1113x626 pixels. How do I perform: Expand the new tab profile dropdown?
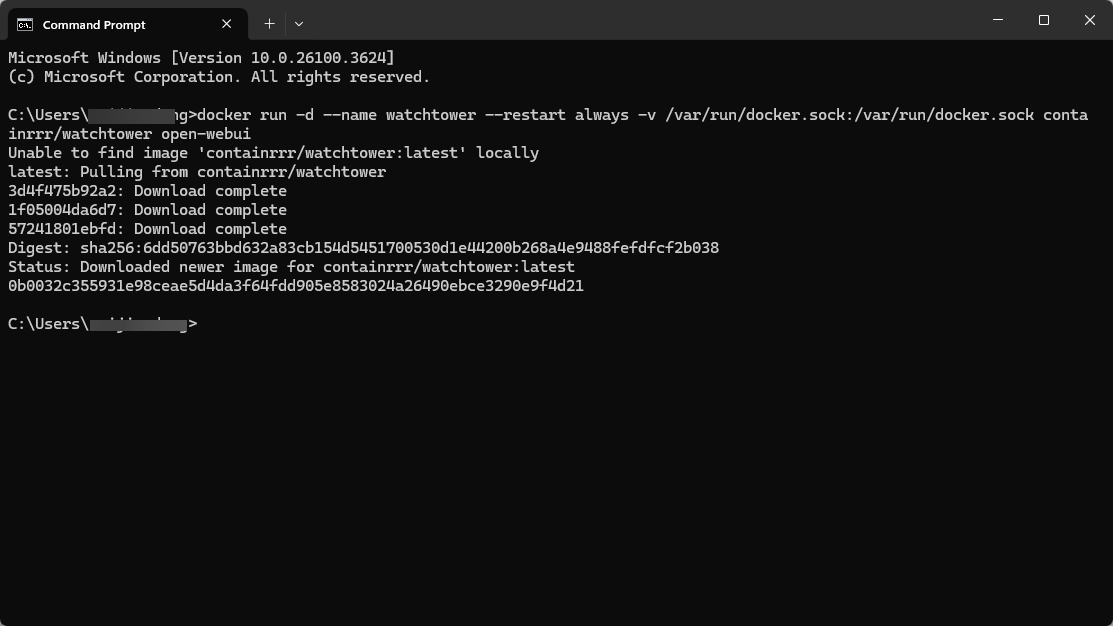pos(299,24)
